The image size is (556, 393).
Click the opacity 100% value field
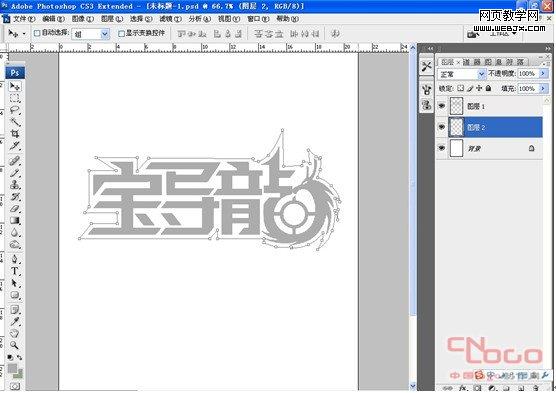pos(528,74)
